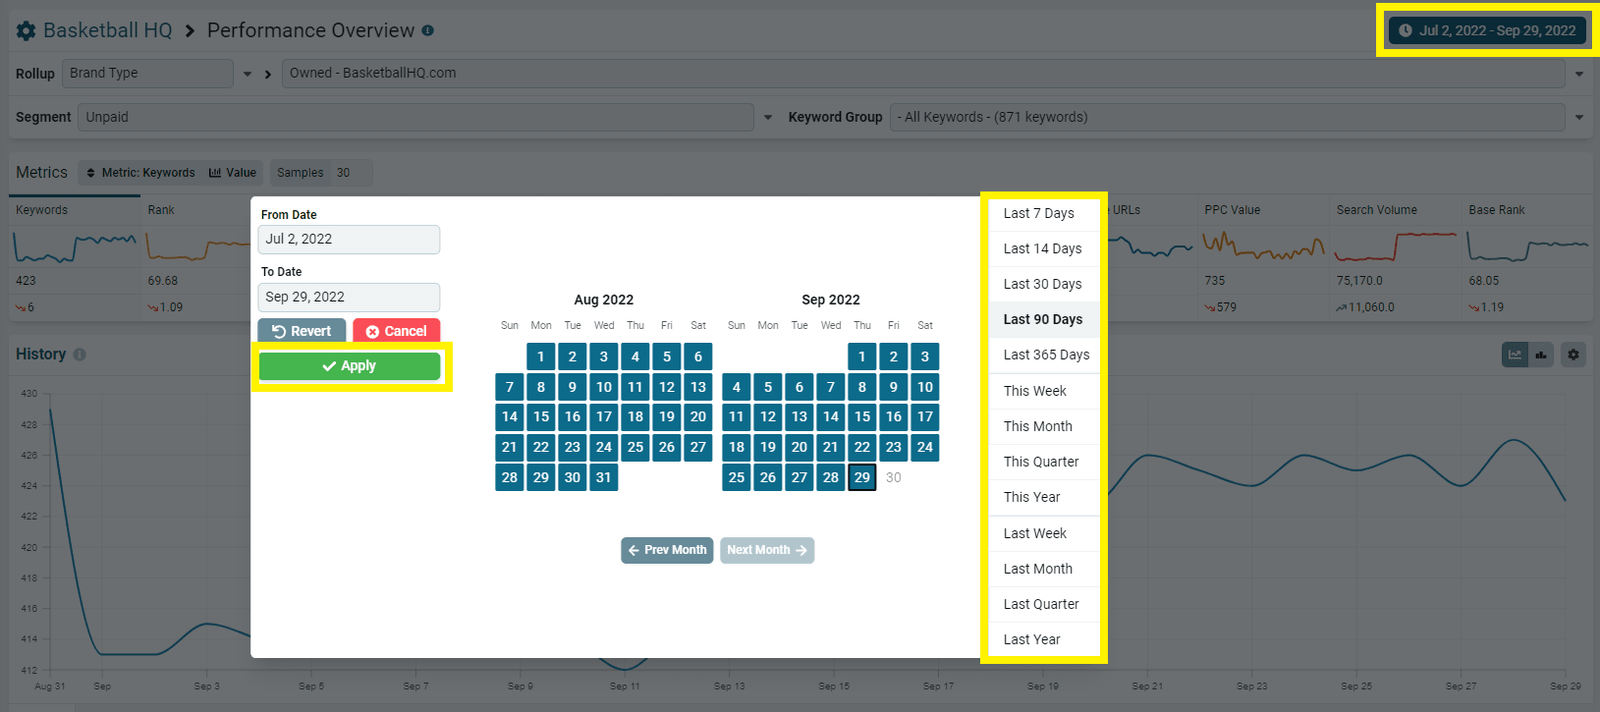This screenshot has width=1600, height=712.
Task: Select the Last 30 Days preset
Action: [1044, 284]
